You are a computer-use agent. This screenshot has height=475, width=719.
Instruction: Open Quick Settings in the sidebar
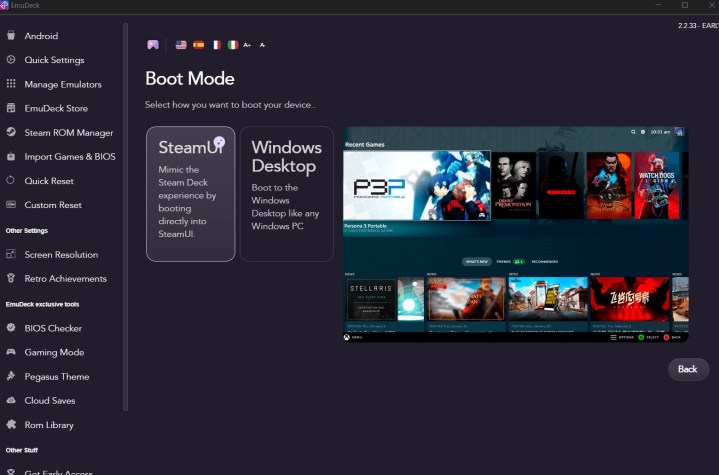pyautogui.click(x=54, y=60)
